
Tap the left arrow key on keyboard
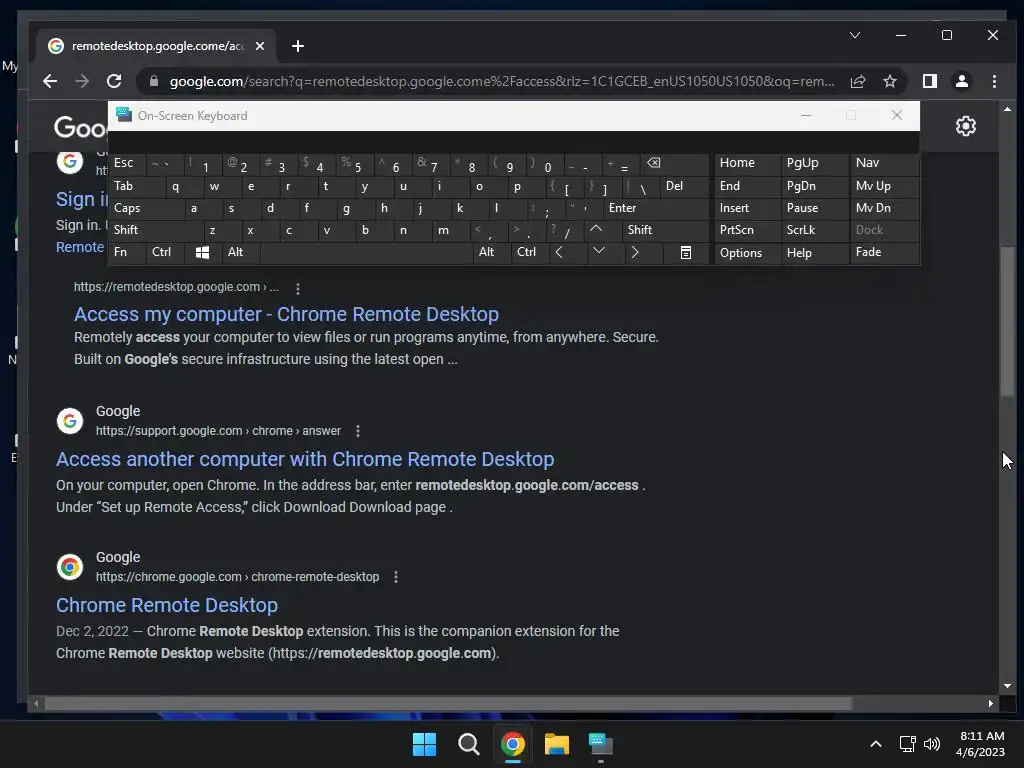559,252
